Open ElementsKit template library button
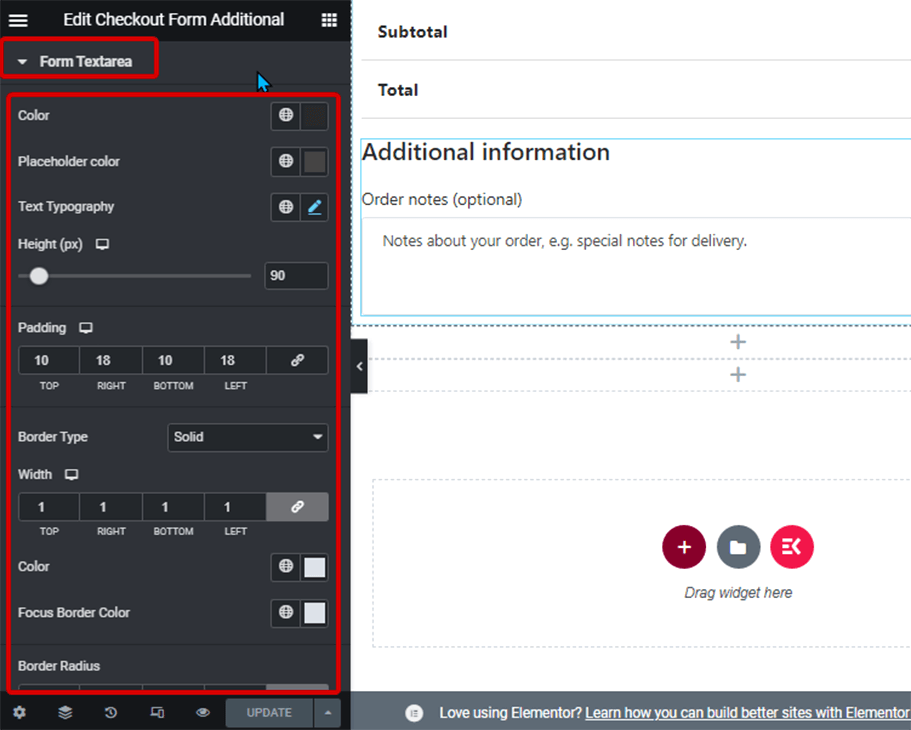This screenshot has height=730, width=911. click(x=791, y=547)
